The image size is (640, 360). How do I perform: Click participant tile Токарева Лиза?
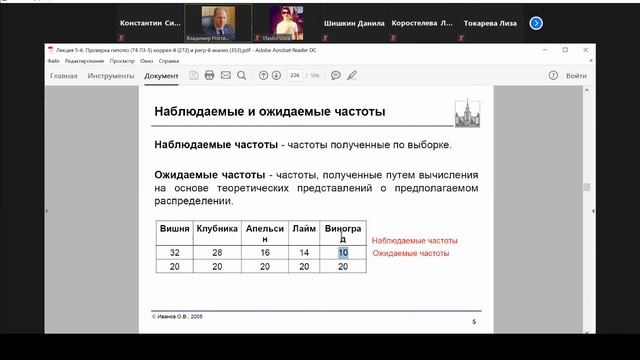point(490,23)
